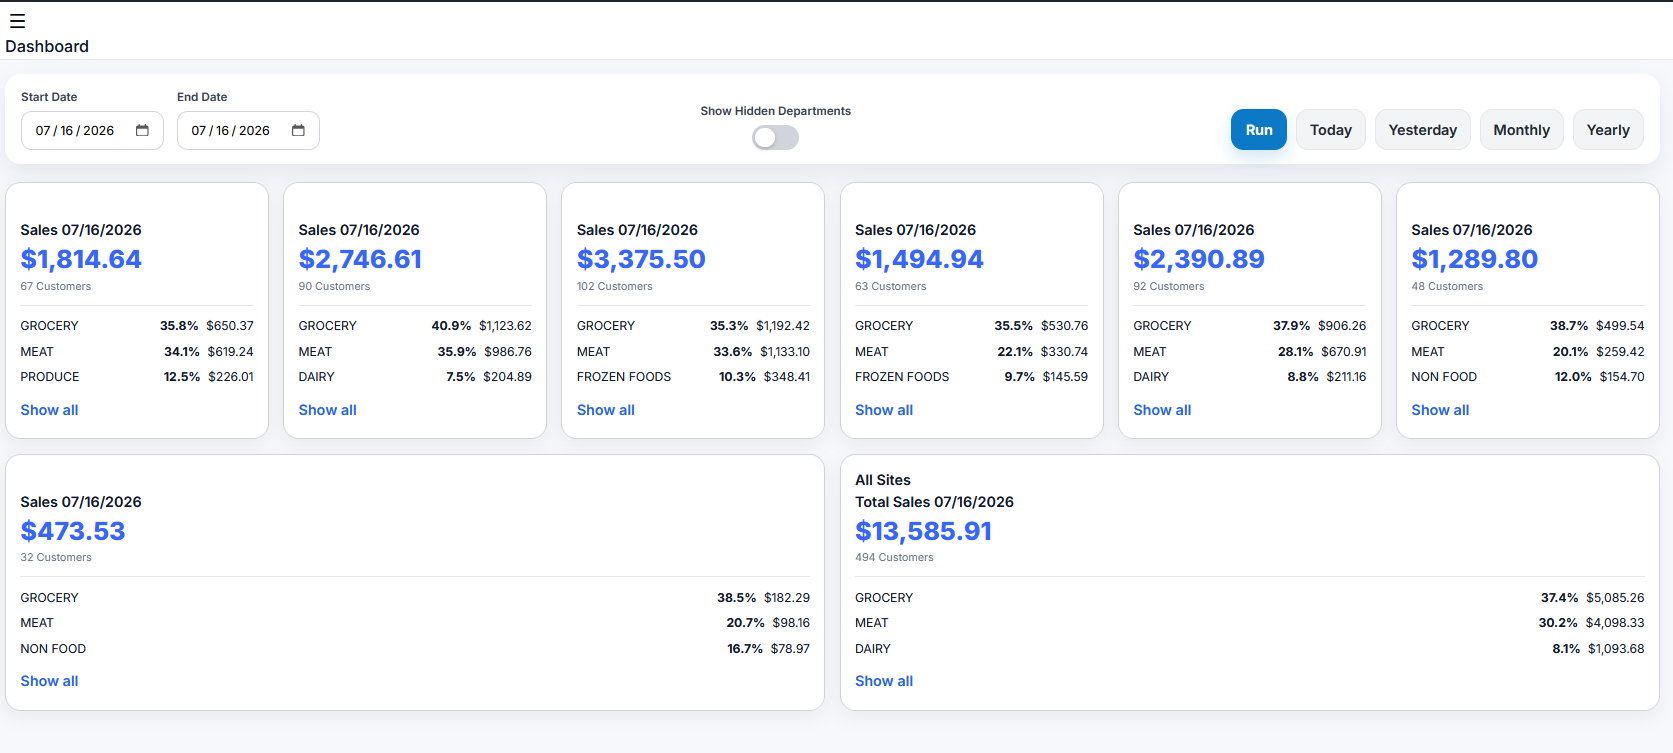
Task: Show all departments in the $1,494.94 card
Action: (x=883, y=410)
